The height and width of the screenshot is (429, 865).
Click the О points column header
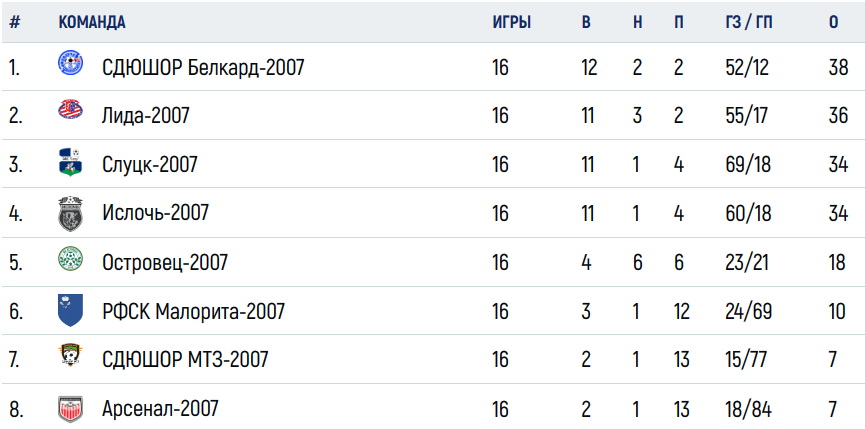834,23
